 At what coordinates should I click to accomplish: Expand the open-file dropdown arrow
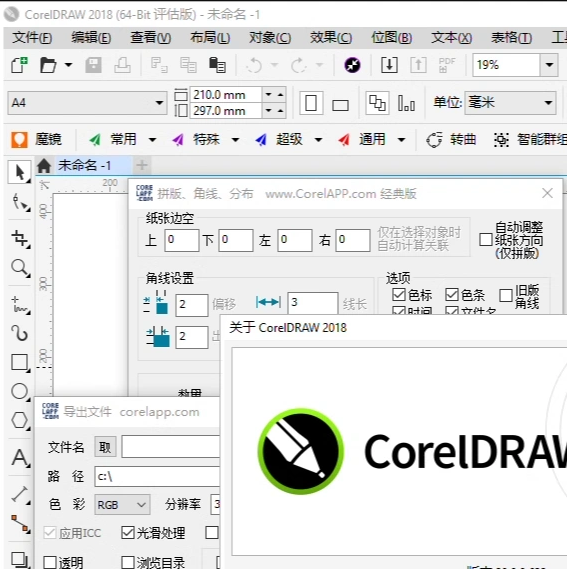[68, 65]
